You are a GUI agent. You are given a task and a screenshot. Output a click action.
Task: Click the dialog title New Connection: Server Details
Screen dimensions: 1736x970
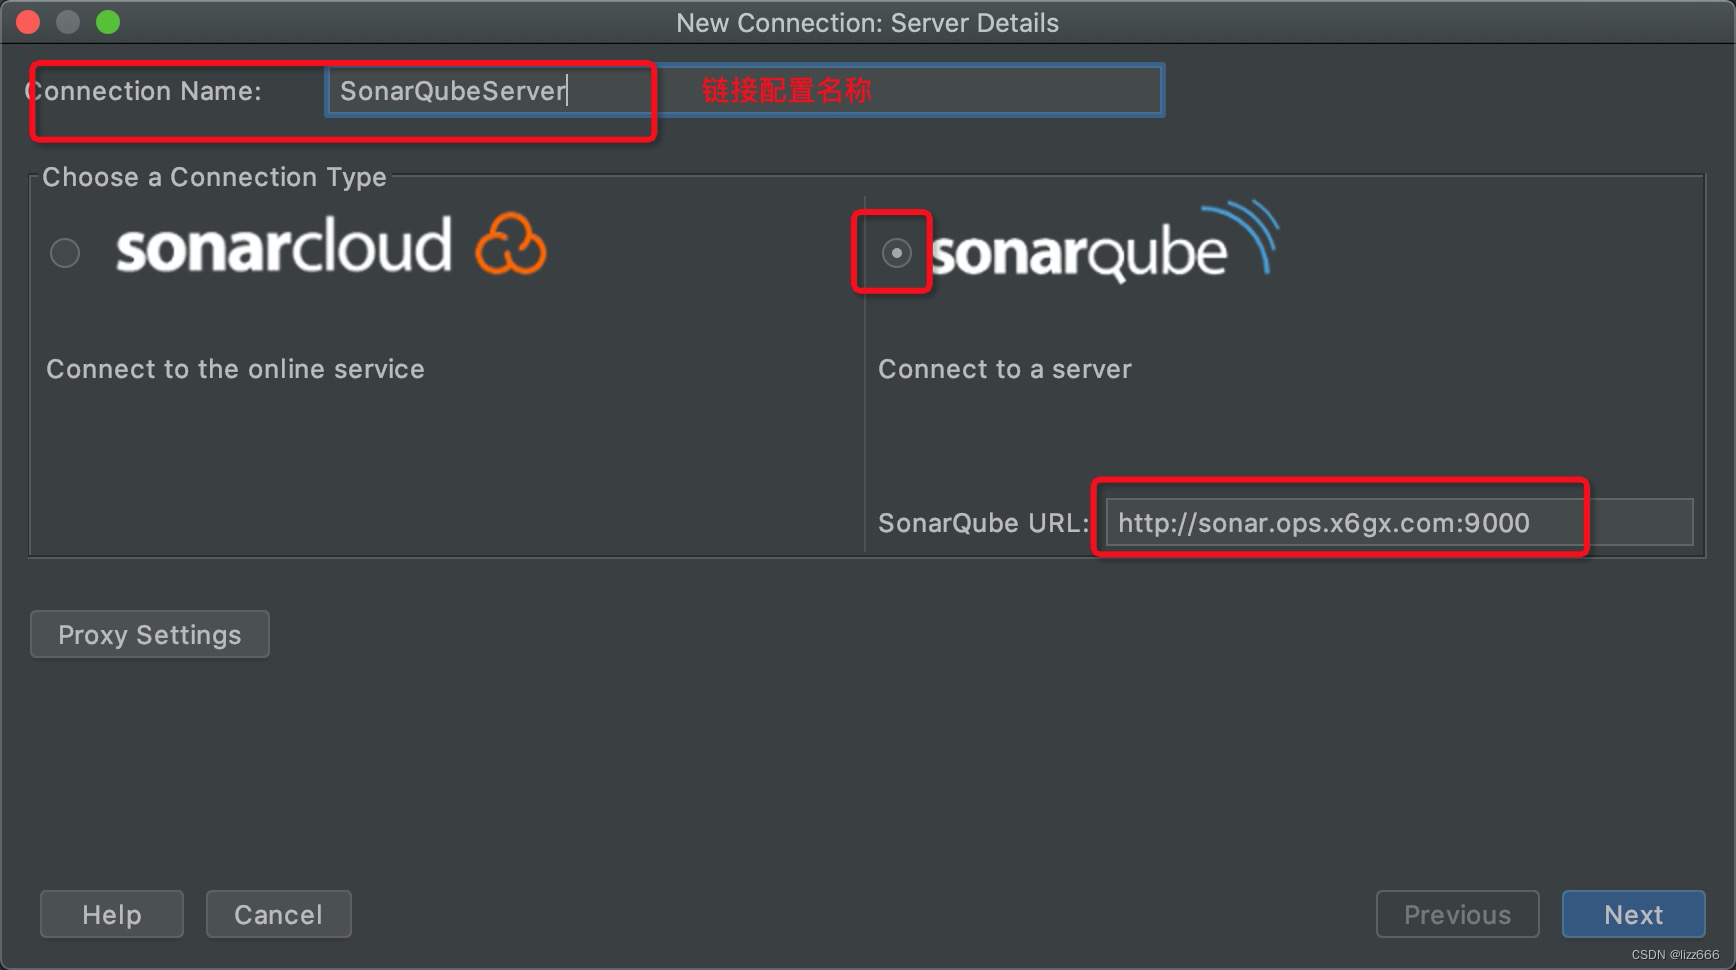[868, 22]
